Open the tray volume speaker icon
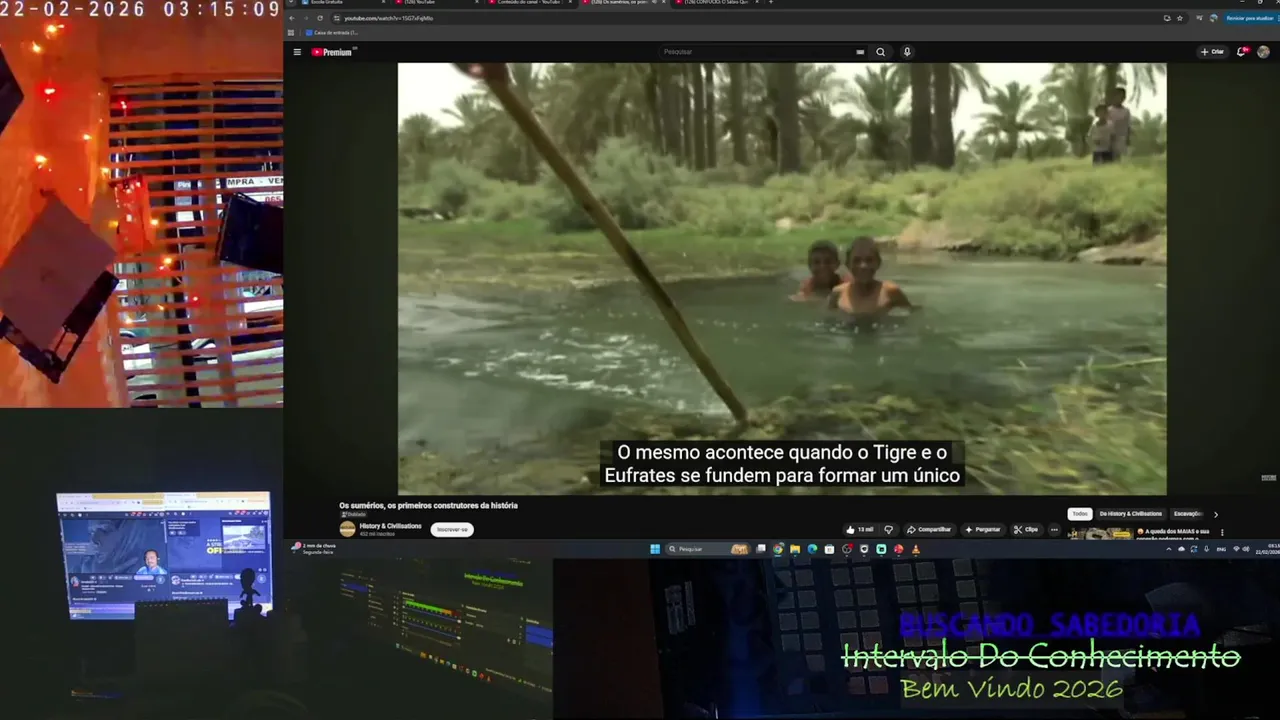Image resolution: width=1280 pixels, height=720 pixels. [x=1246, y=549]
